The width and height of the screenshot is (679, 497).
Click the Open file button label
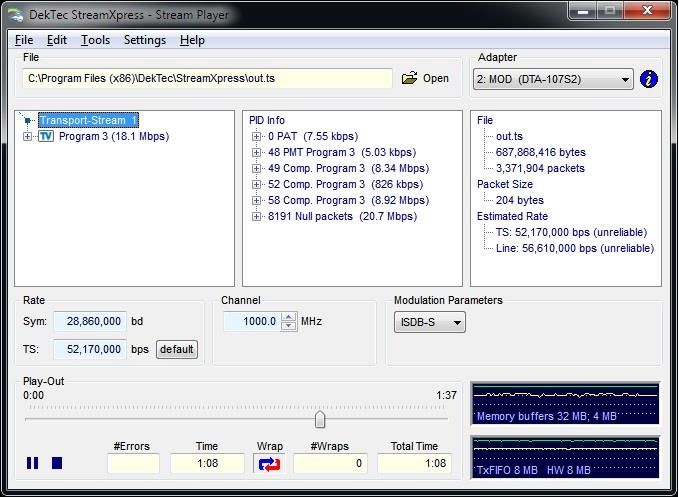click(x=436, y=78)
